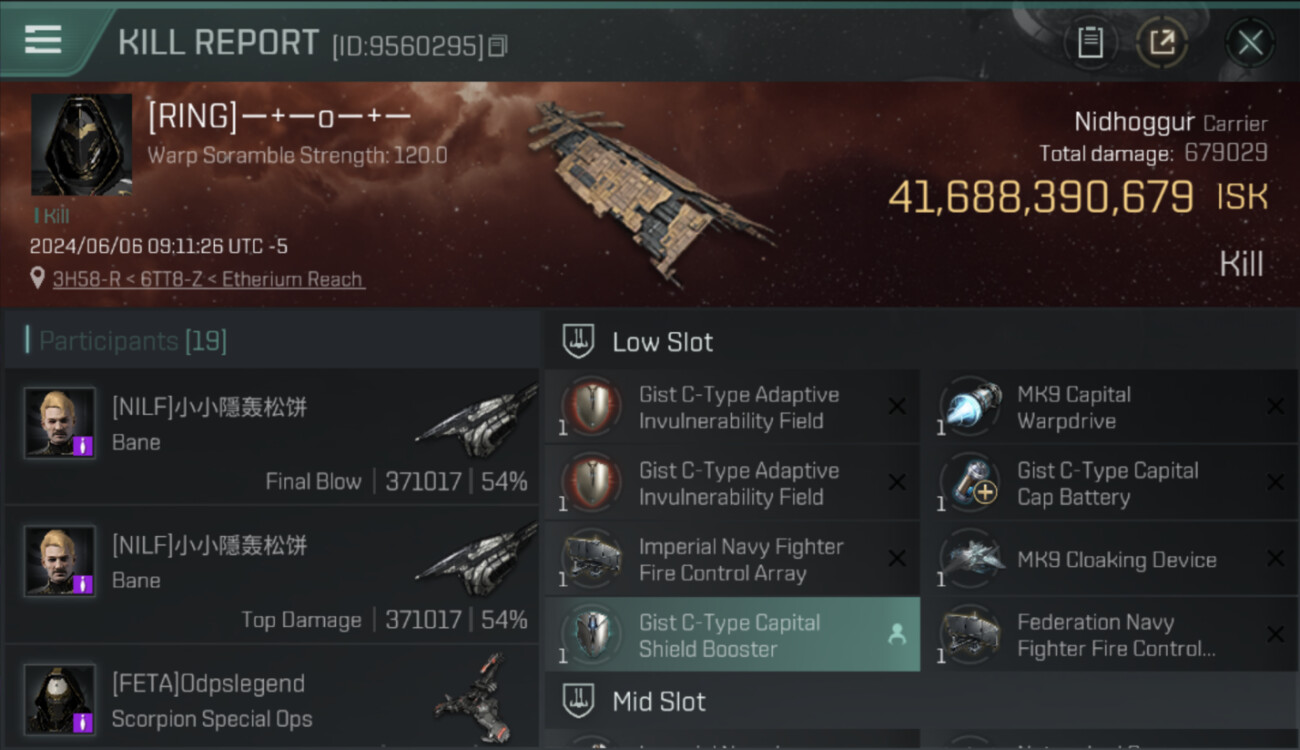Select the victim's pilot portrait

tap(81, 145)
